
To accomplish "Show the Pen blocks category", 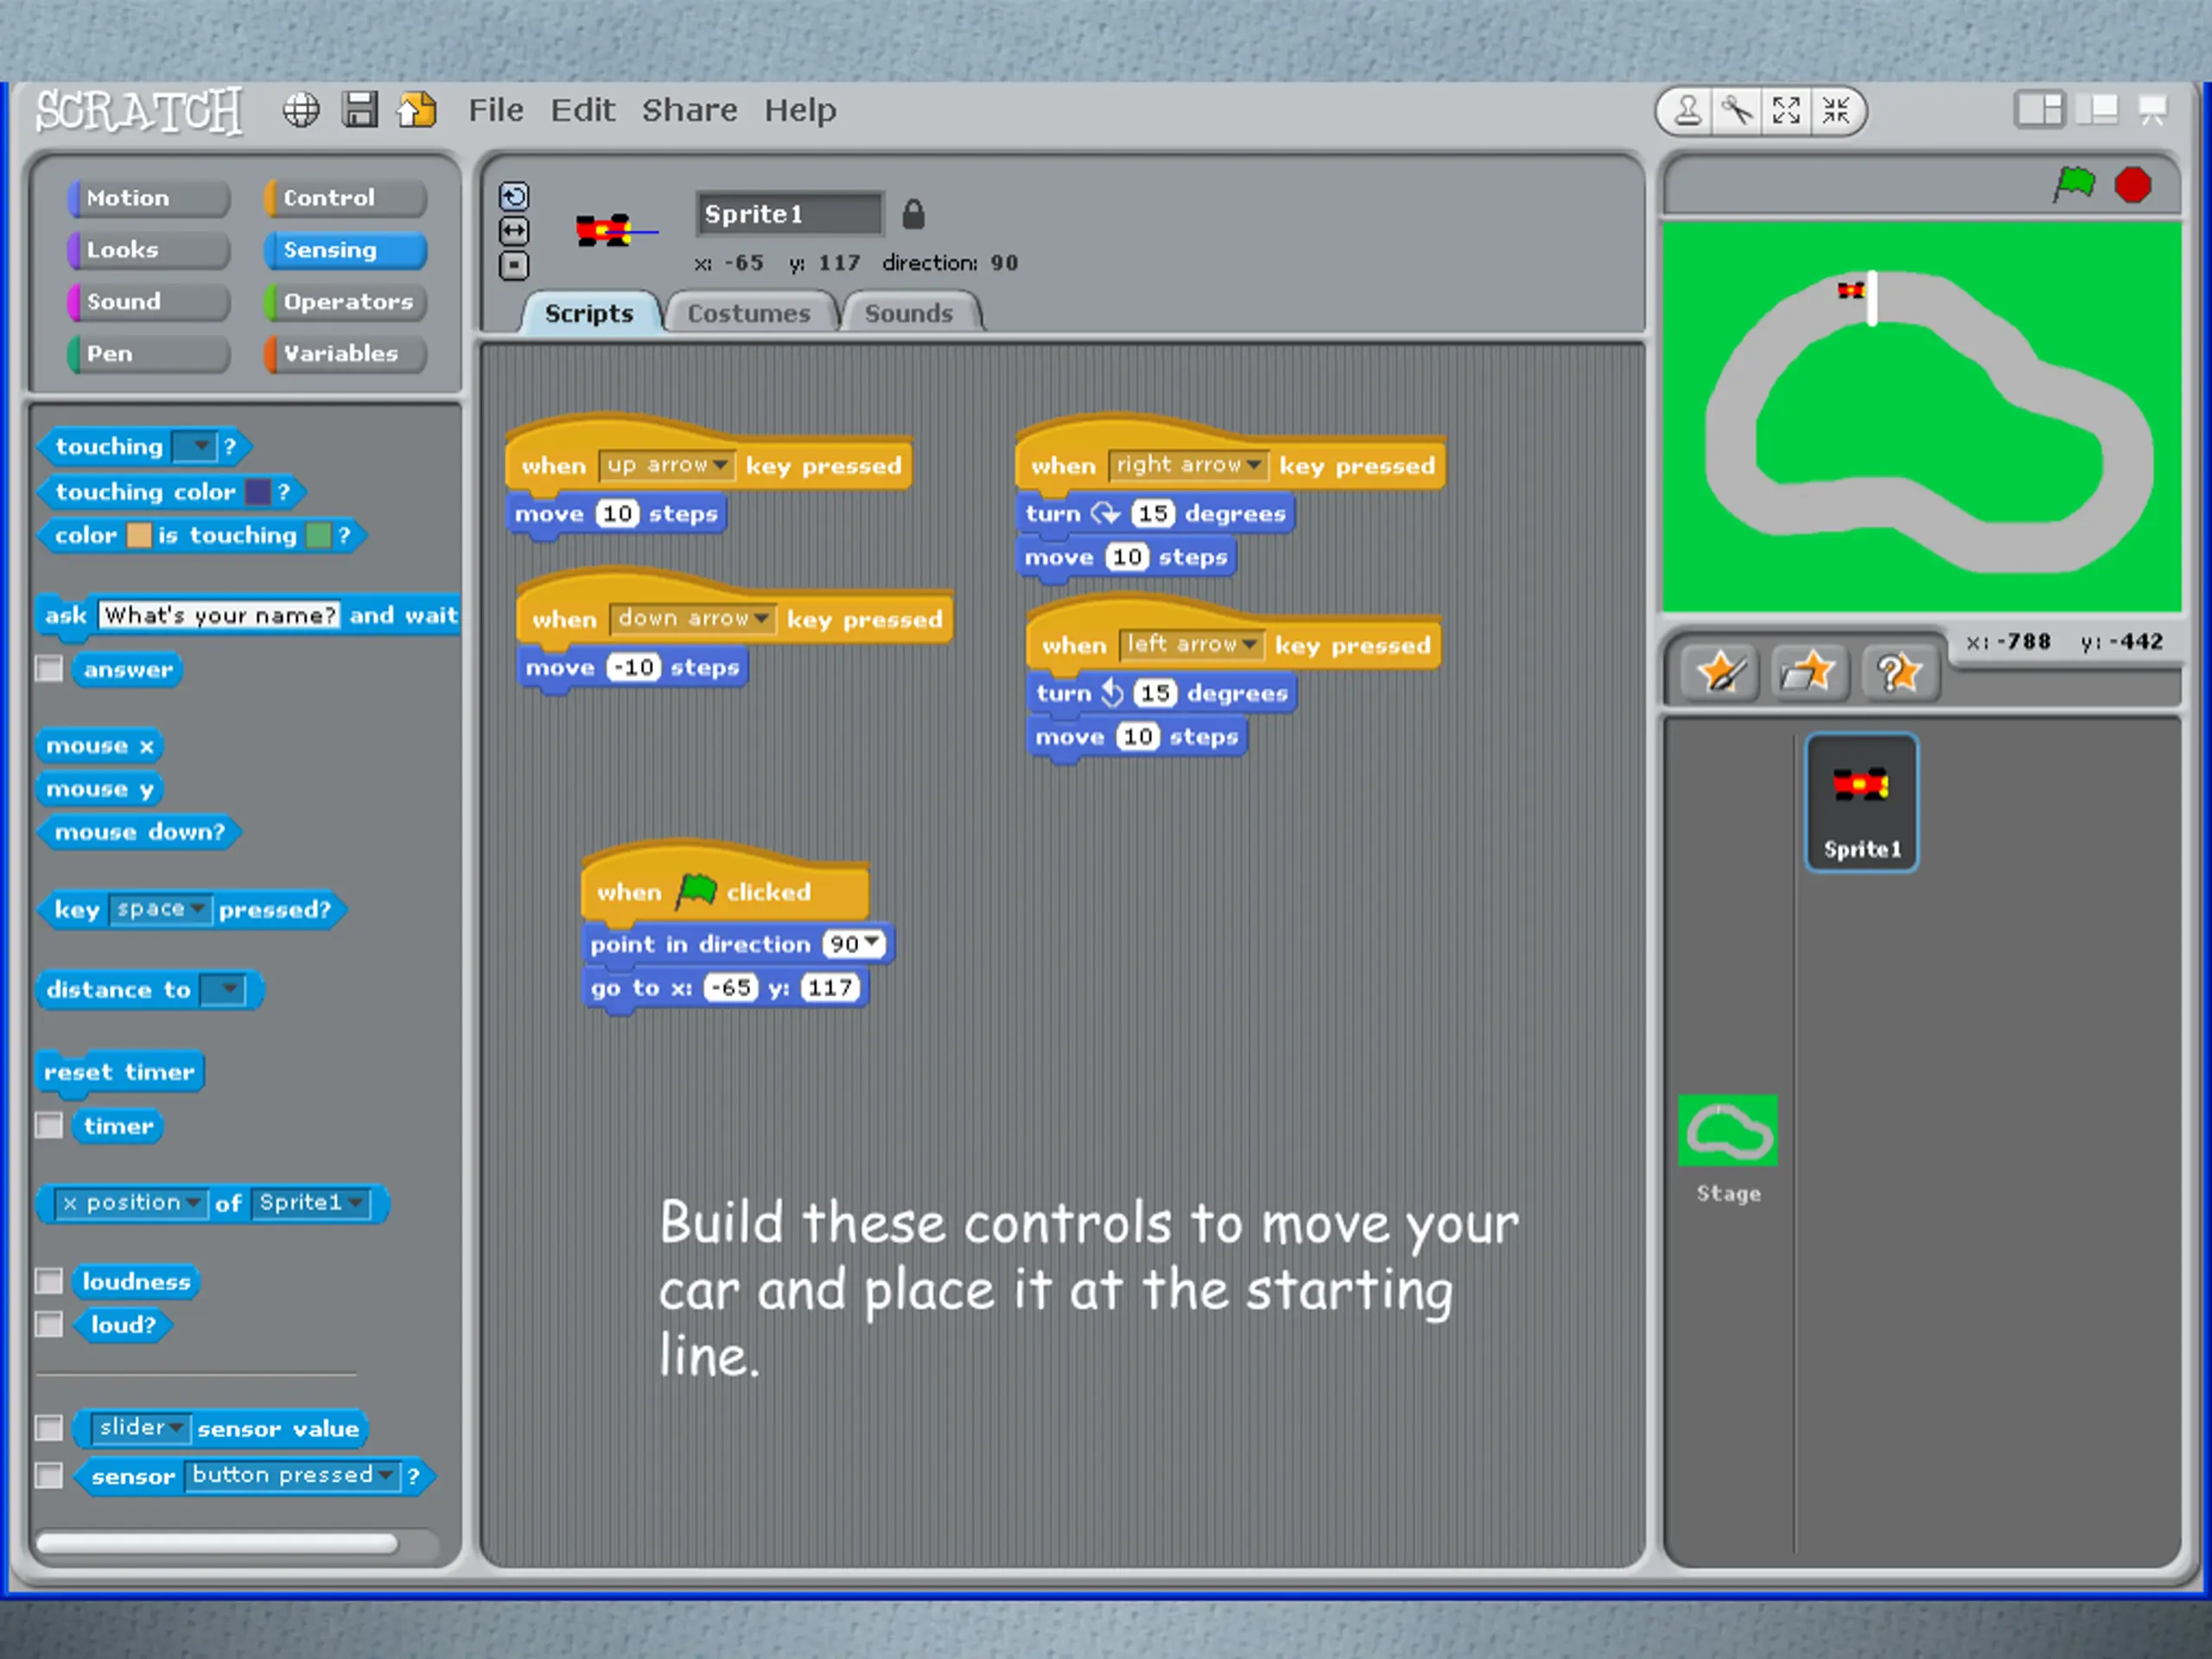I will tap(148, 354).
